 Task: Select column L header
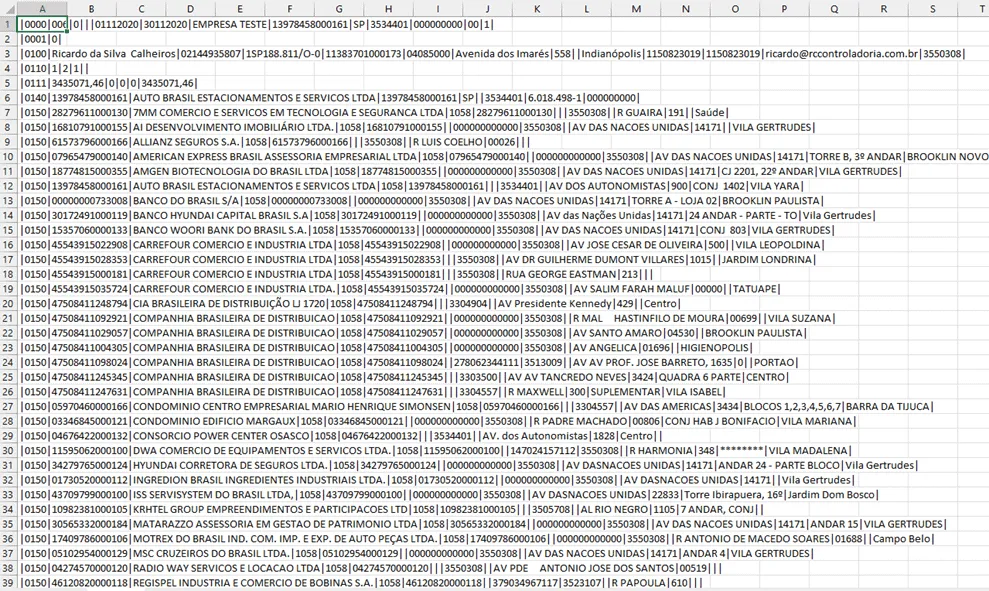(587, 9)
